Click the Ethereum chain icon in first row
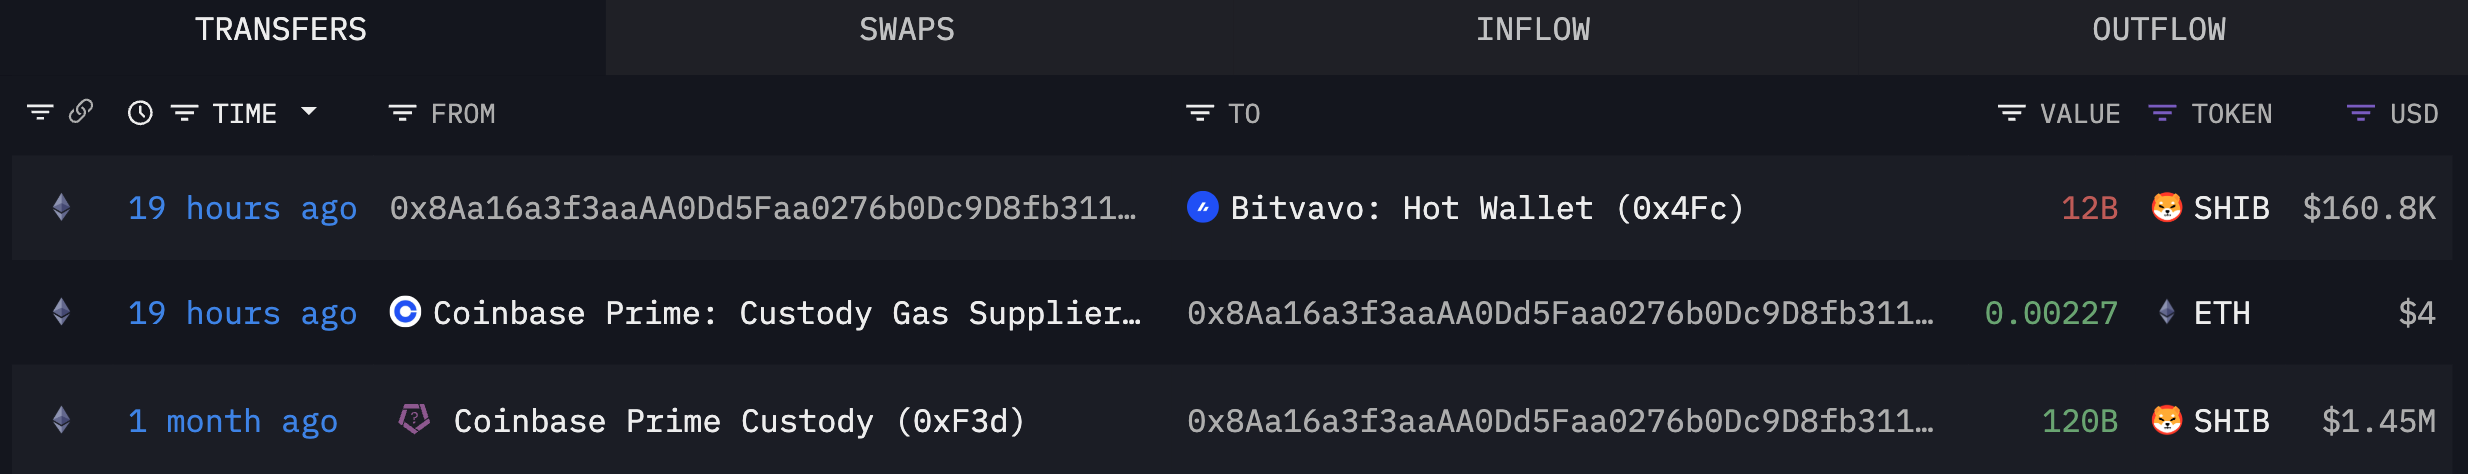Viewport: 2468px width, 474px height. [61, 208]
